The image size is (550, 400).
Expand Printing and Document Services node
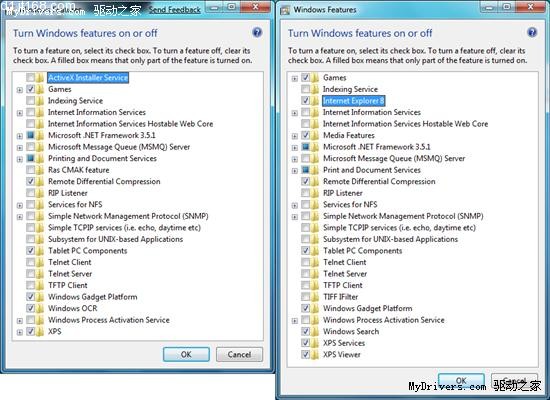[20, 159]
